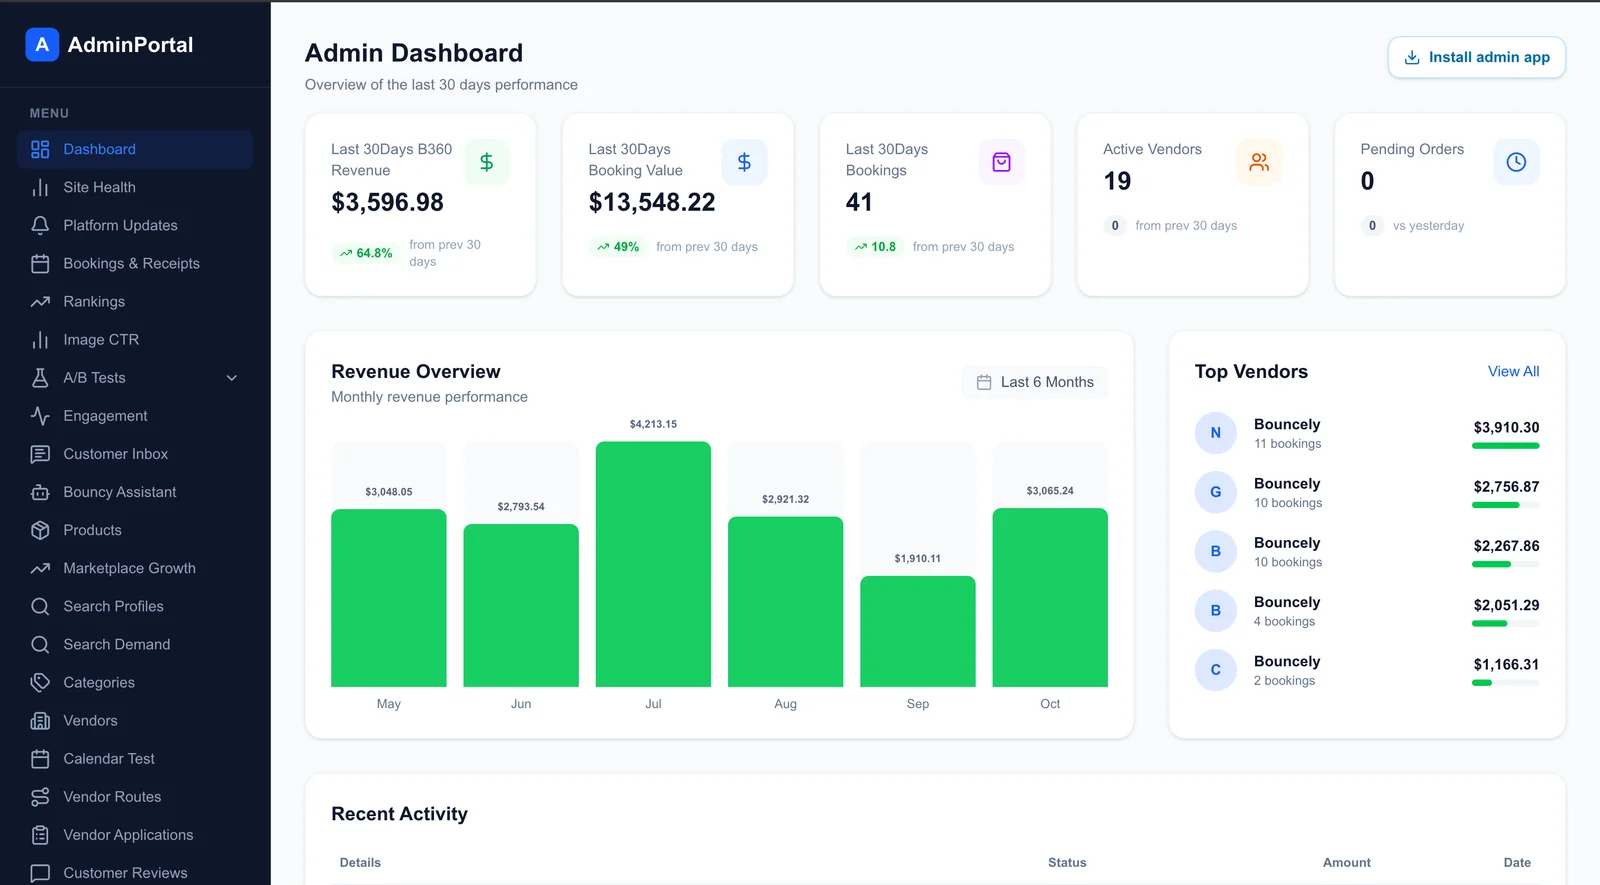Viewport: 1600px width, 885px height.
Task: Click the $1,166.31 vendor progress bar
Action: pos(1506,683)
